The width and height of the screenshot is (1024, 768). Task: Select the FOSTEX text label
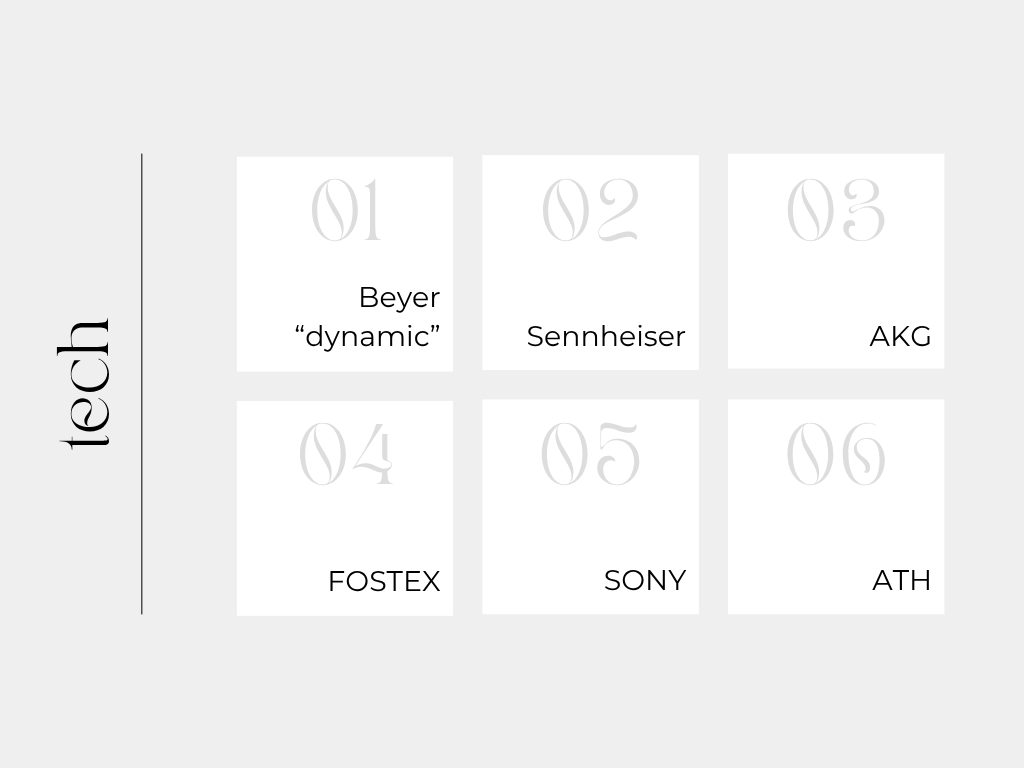click(x=384, y=581)
